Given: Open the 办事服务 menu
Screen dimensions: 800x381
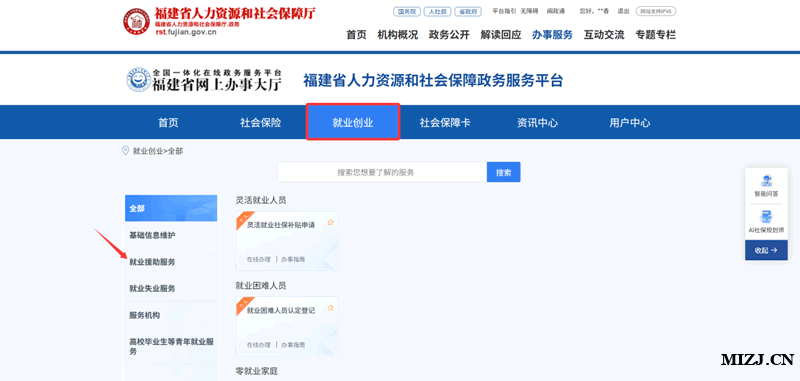Looking at the screenshot, I should click(552, 35).
